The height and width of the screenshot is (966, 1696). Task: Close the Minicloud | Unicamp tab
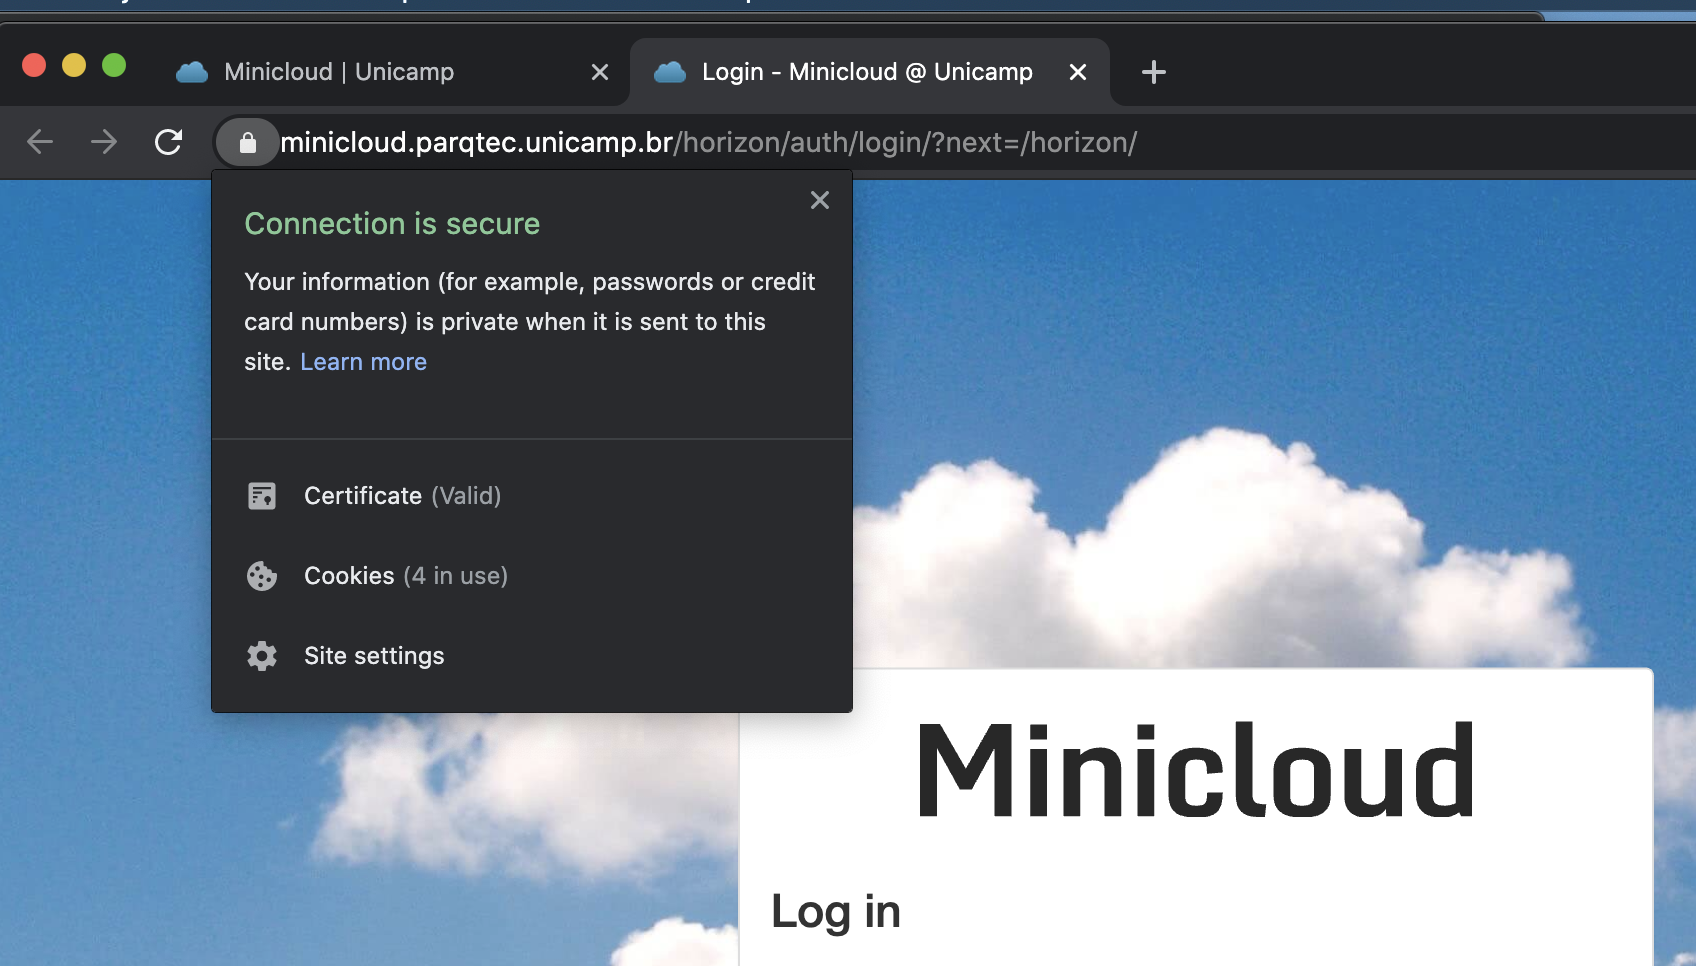click(600, 72)
